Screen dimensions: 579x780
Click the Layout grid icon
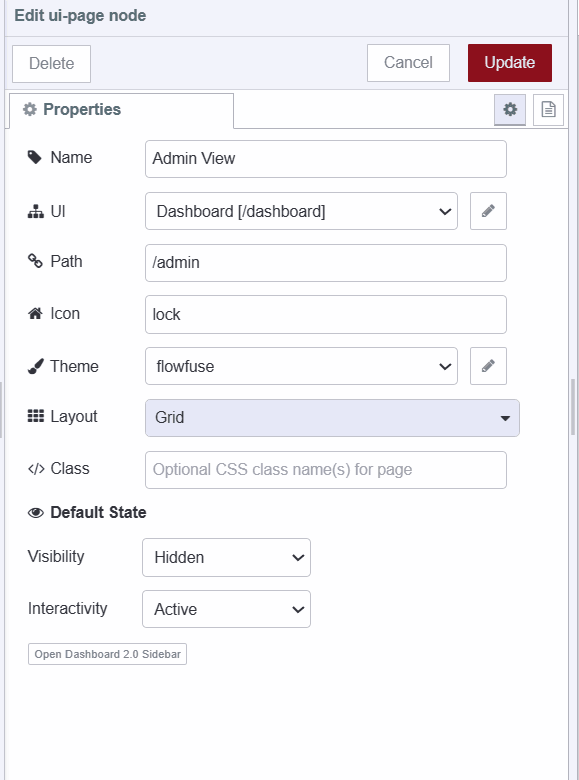point(35,416)
